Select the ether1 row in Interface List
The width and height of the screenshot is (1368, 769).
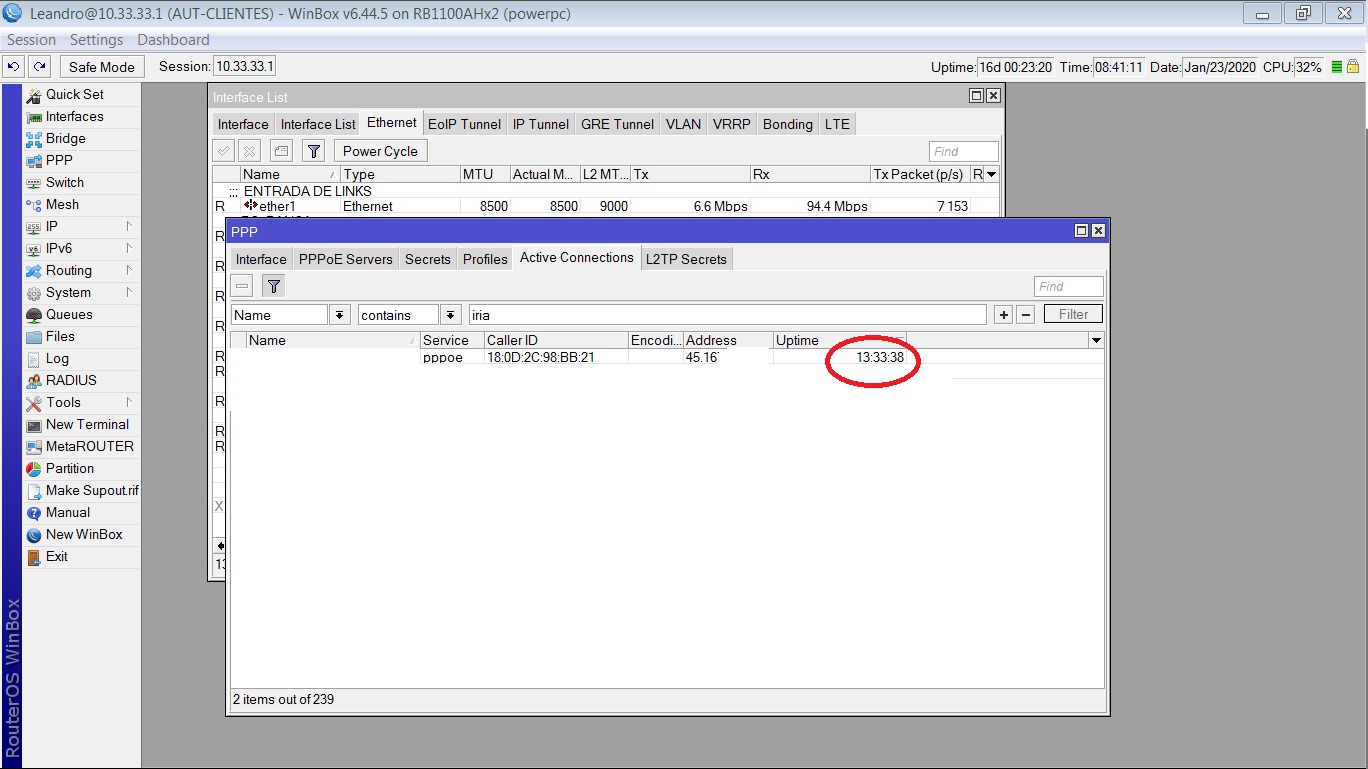[x=605, y=206]
